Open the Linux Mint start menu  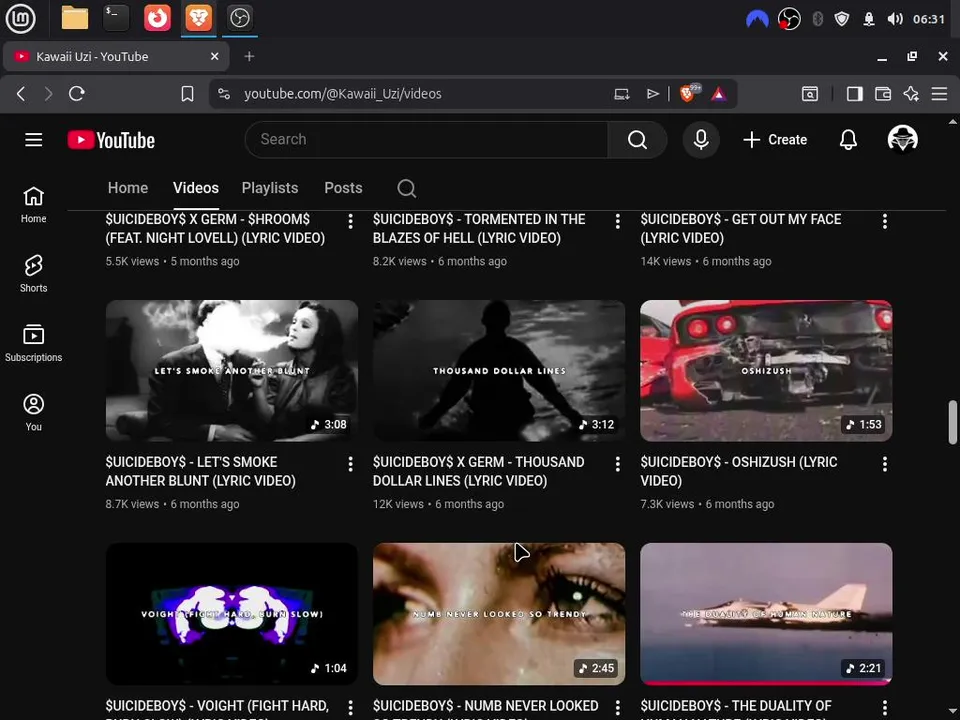coord(20,18)
